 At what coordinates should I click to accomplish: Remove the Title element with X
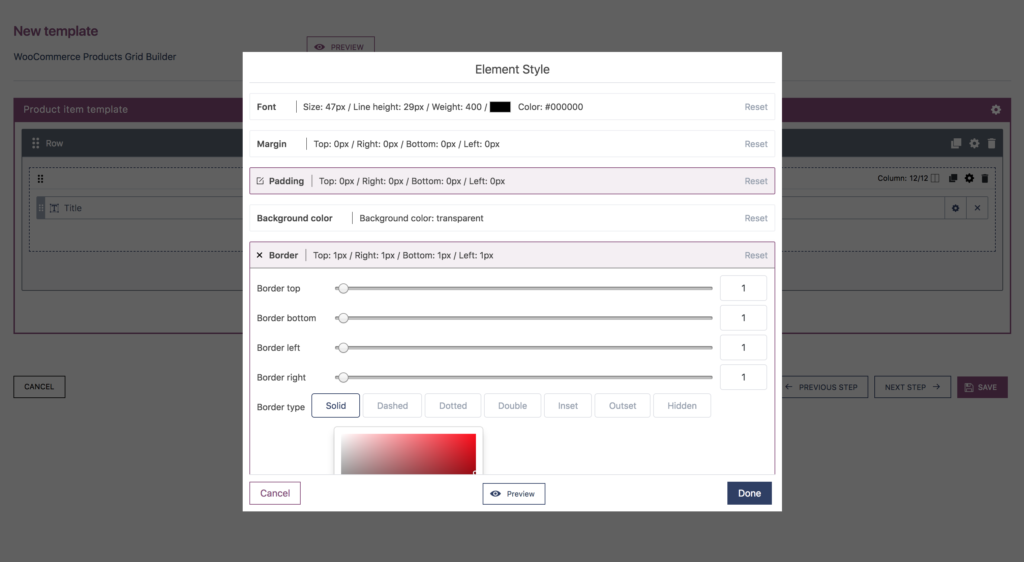point(977,208)
